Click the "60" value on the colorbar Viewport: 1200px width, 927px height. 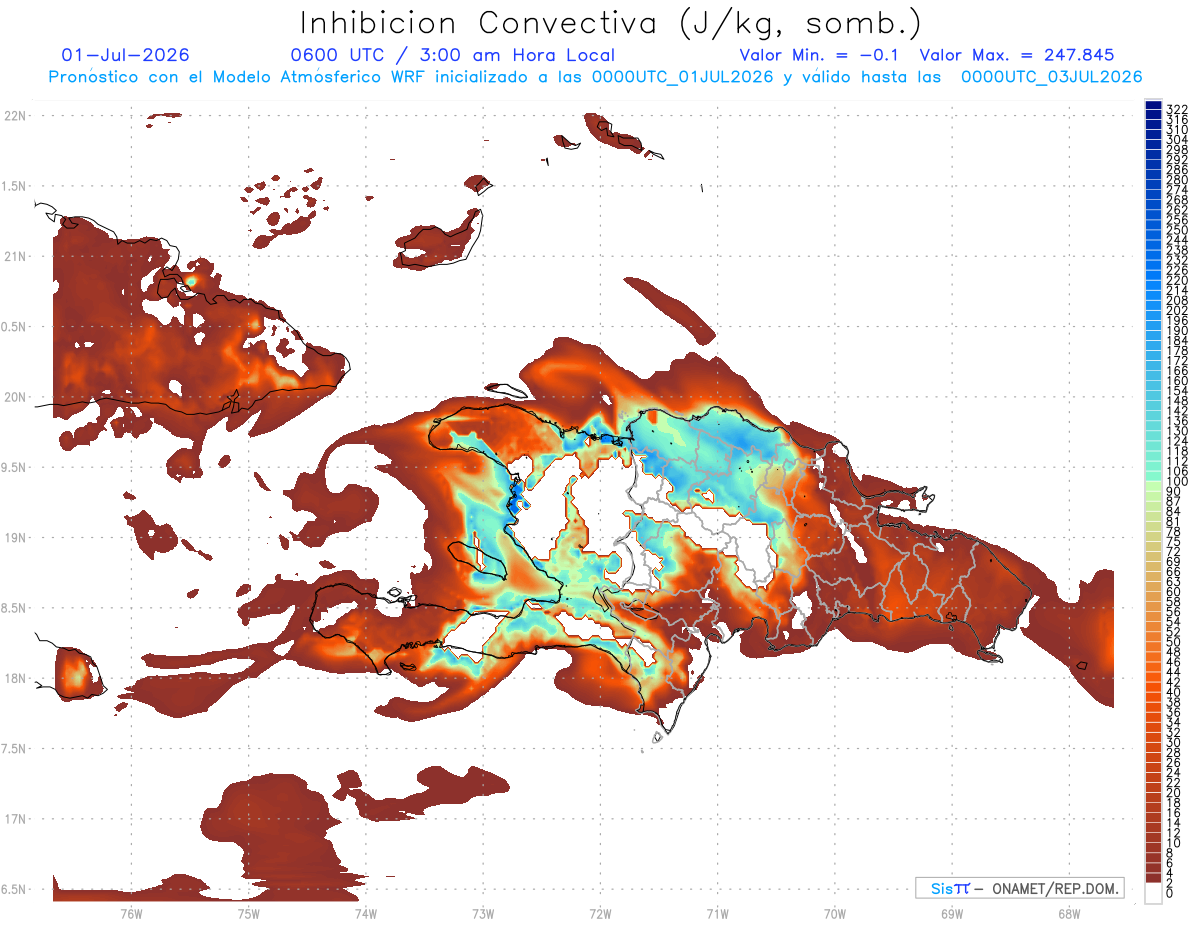click(x=1174, y=591)
